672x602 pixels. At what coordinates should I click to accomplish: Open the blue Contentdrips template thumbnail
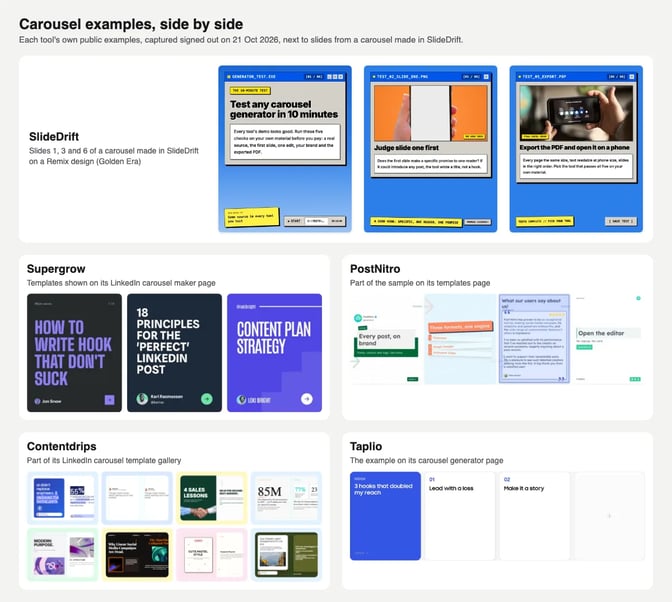click(63, 498)
